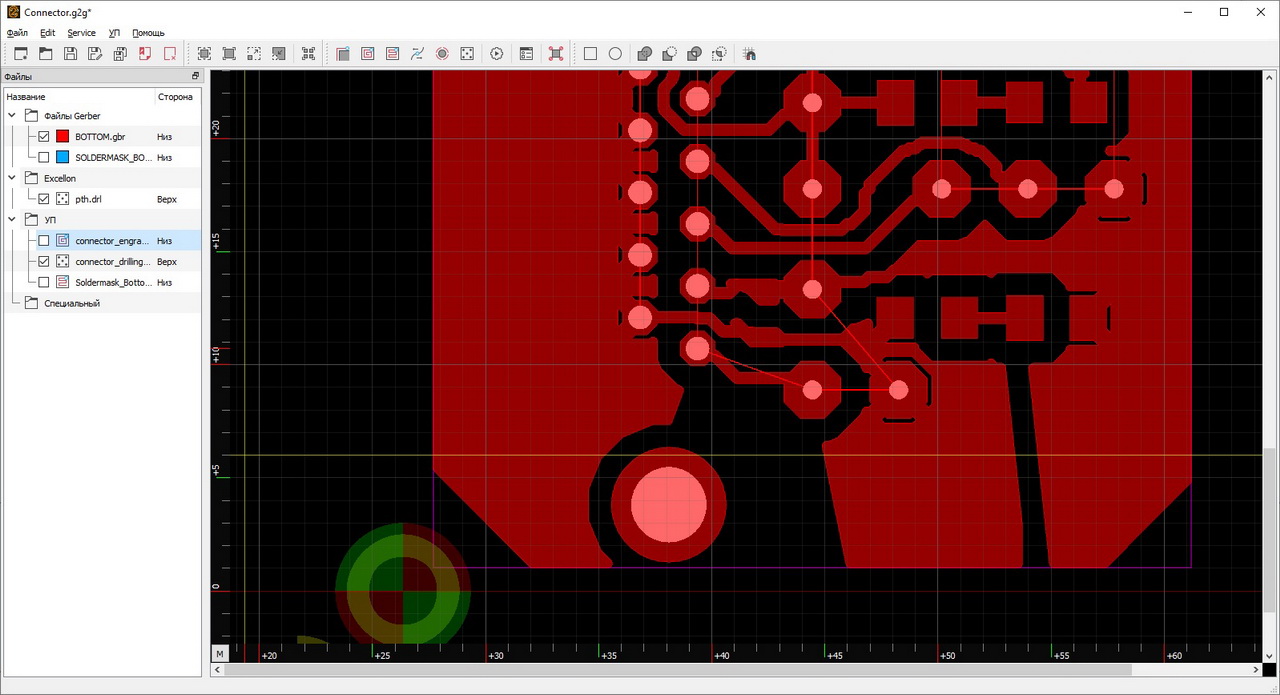
Task: Click the Сторона column header
Action: coord(177,97)
